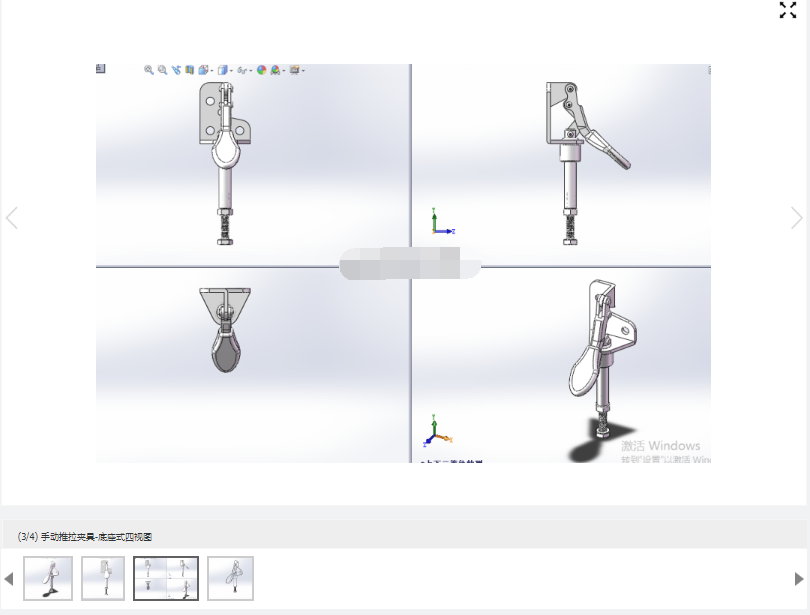
Task: Click the isometric view of the clamp
Action: point(602,359)
